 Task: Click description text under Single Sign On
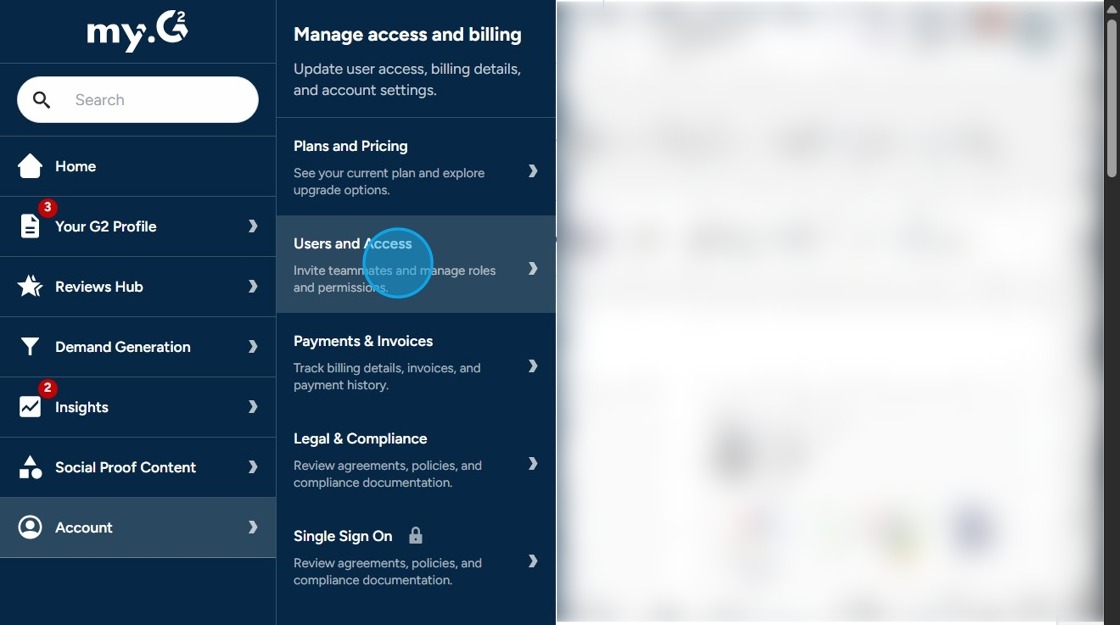click(x=388, y=571)
